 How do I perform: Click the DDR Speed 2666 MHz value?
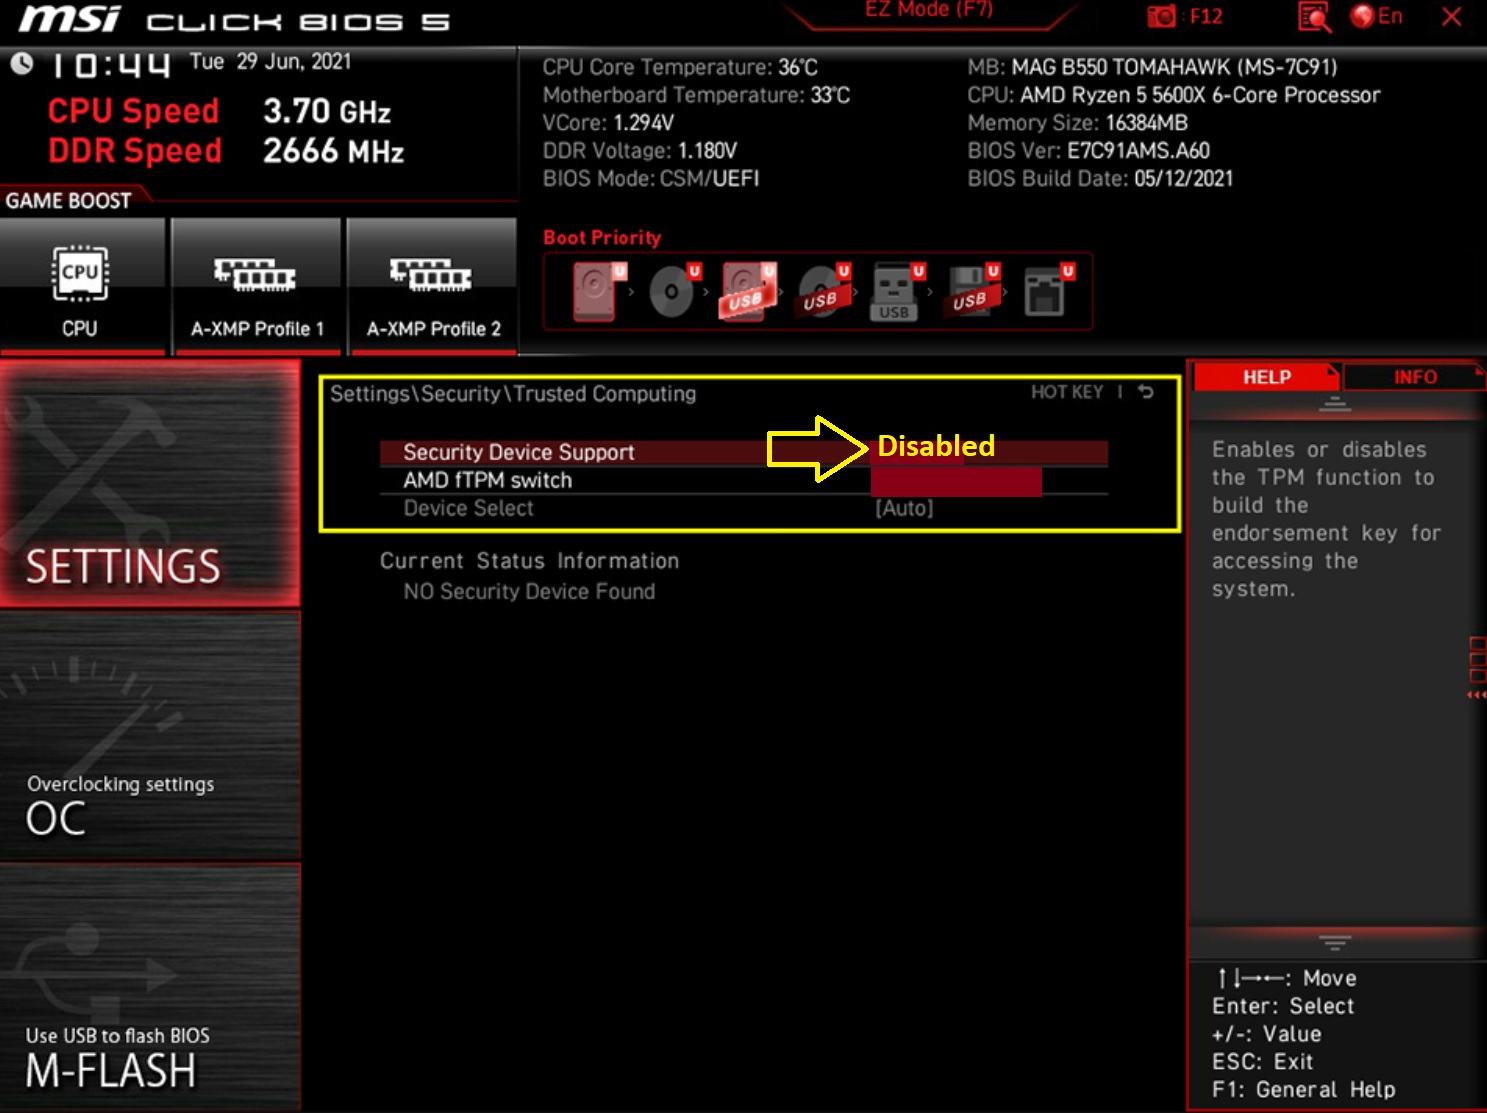pyautogui.click(x=333, y=151)
